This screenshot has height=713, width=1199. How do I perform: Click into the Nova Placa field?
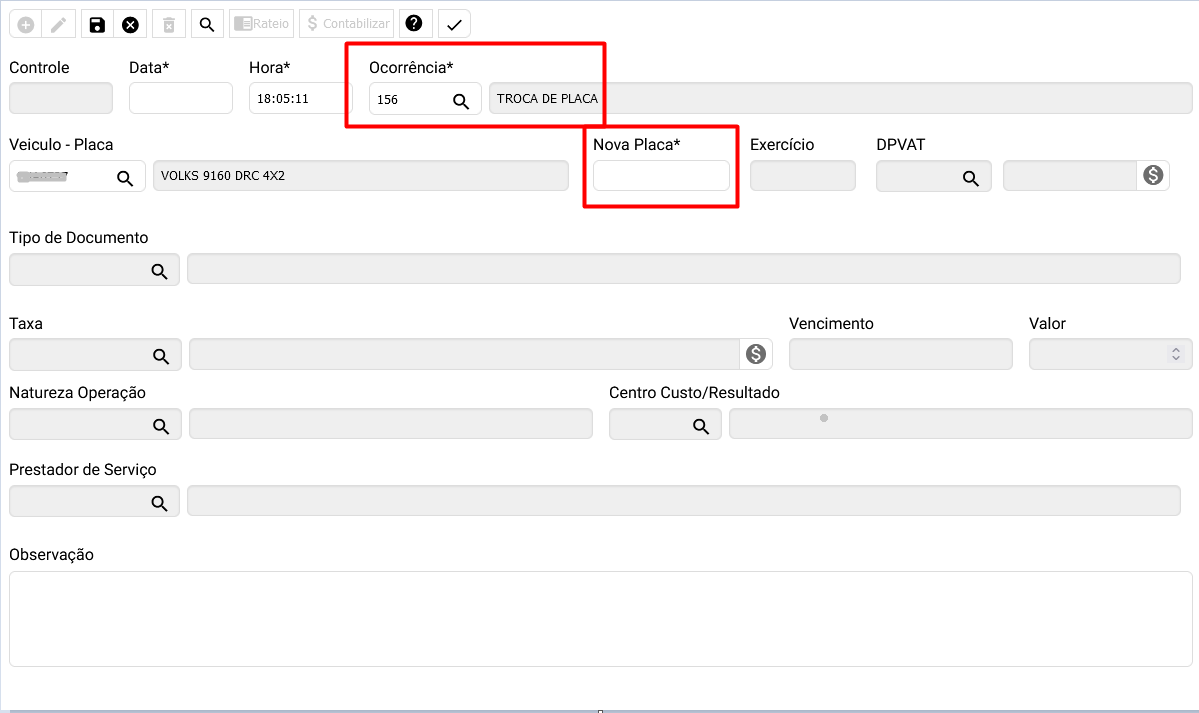(x=661, y=176)
